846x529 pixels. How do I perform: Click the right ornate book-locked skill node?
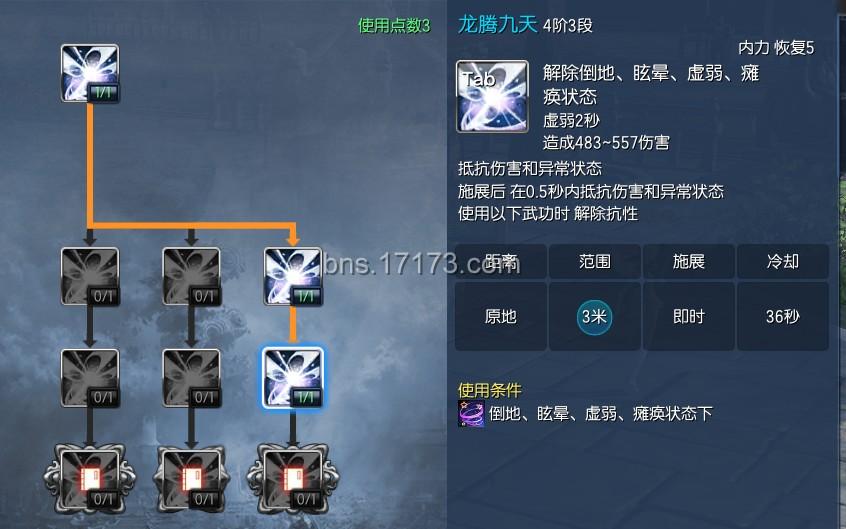pos(293,479)
